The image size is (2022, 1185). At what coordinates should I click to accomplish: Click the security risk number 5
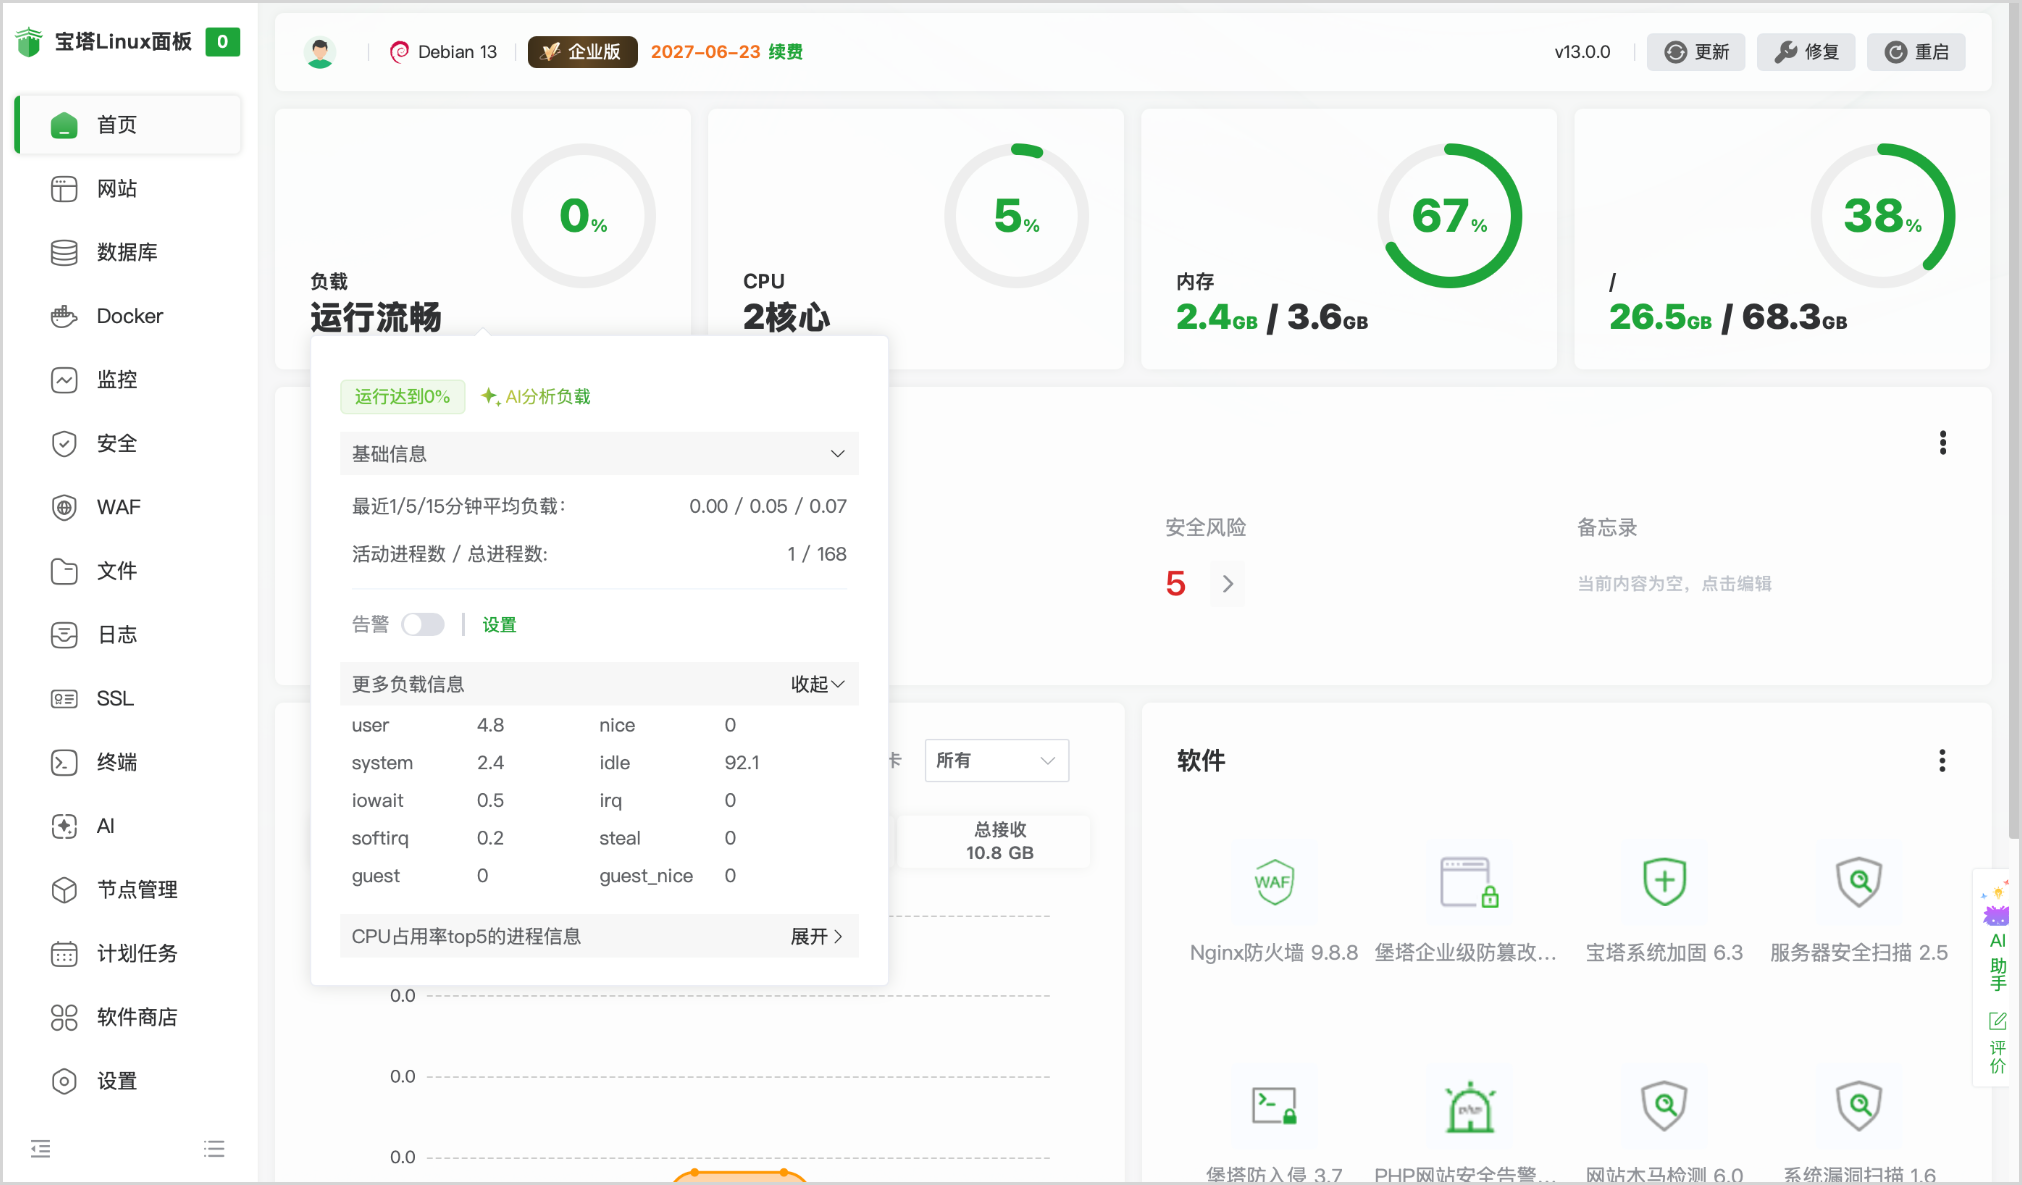tap(1176, 584)
